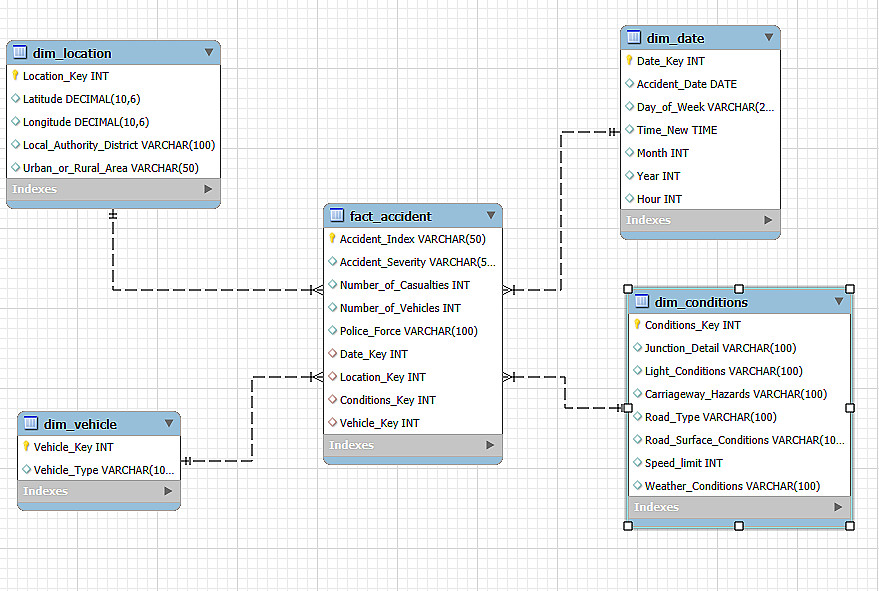Click the top-left resize handle of dim_conditions
Image resolution: width=879 pixels, height=591 pixels.
[x=628, y=289]
